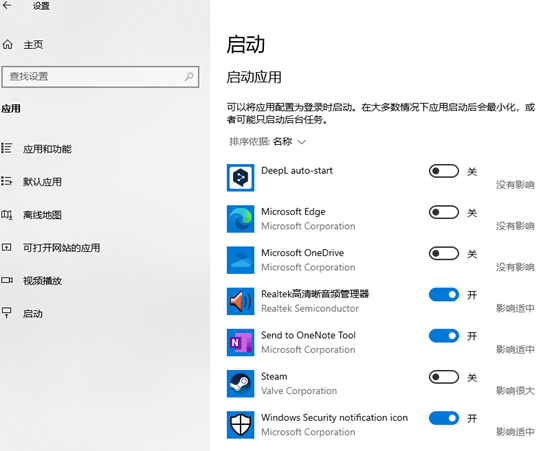
Task: Open the 排序依据 名称 sort dropdown
Action: (267, 142)
